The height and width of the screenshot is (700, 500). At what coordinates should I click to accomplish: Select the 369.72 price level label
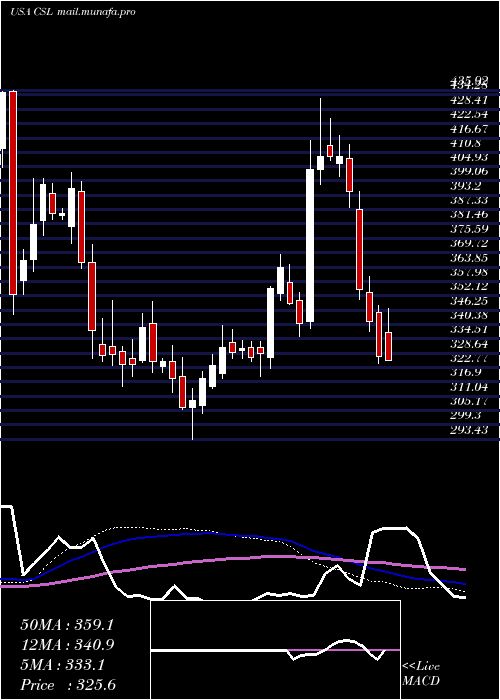[468, 243]
